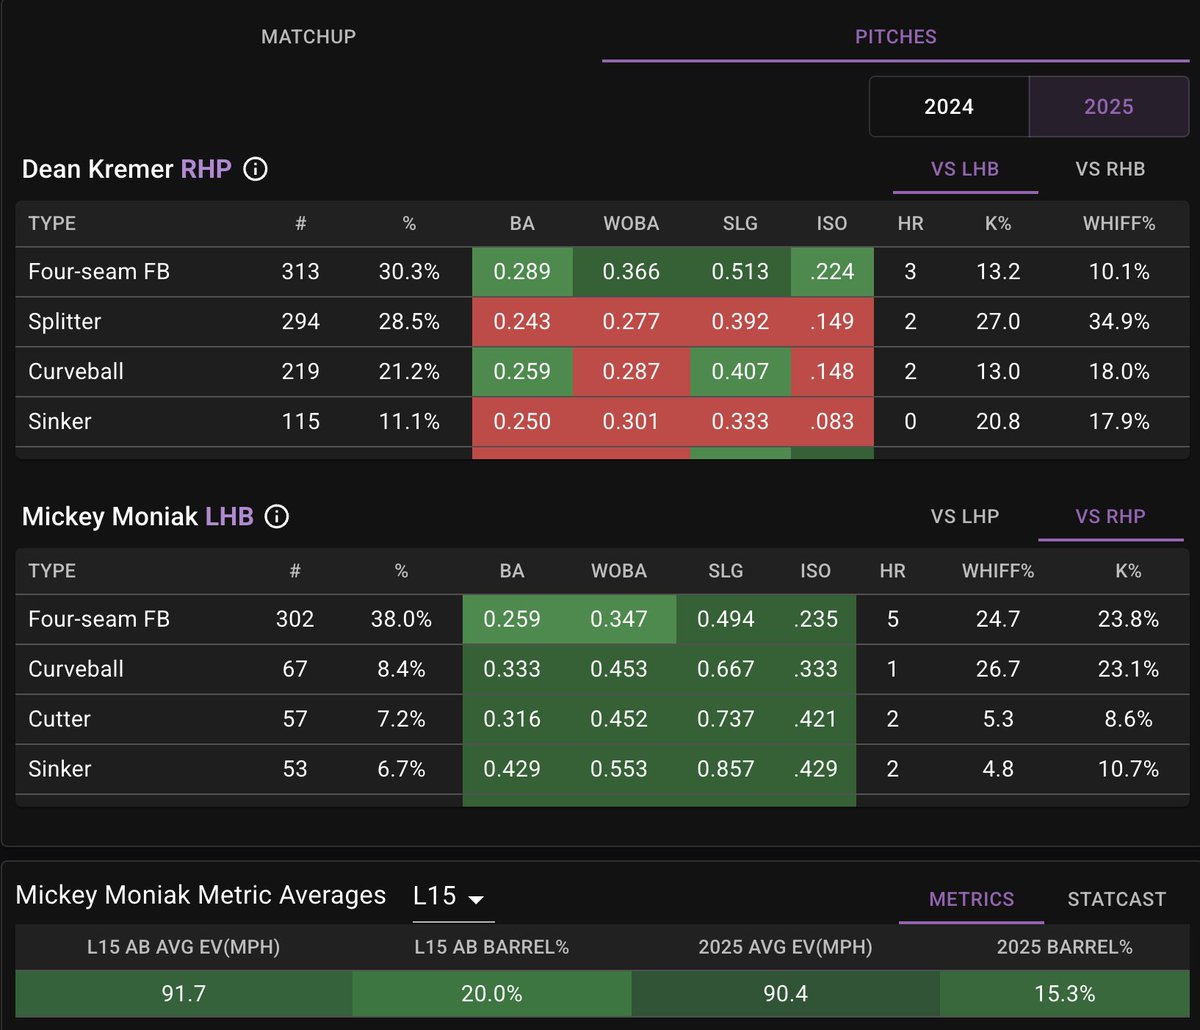Show Kremer stats VS LHB
The height and width of the screenshot is (1030, 1200).
[x=964, y=169]
